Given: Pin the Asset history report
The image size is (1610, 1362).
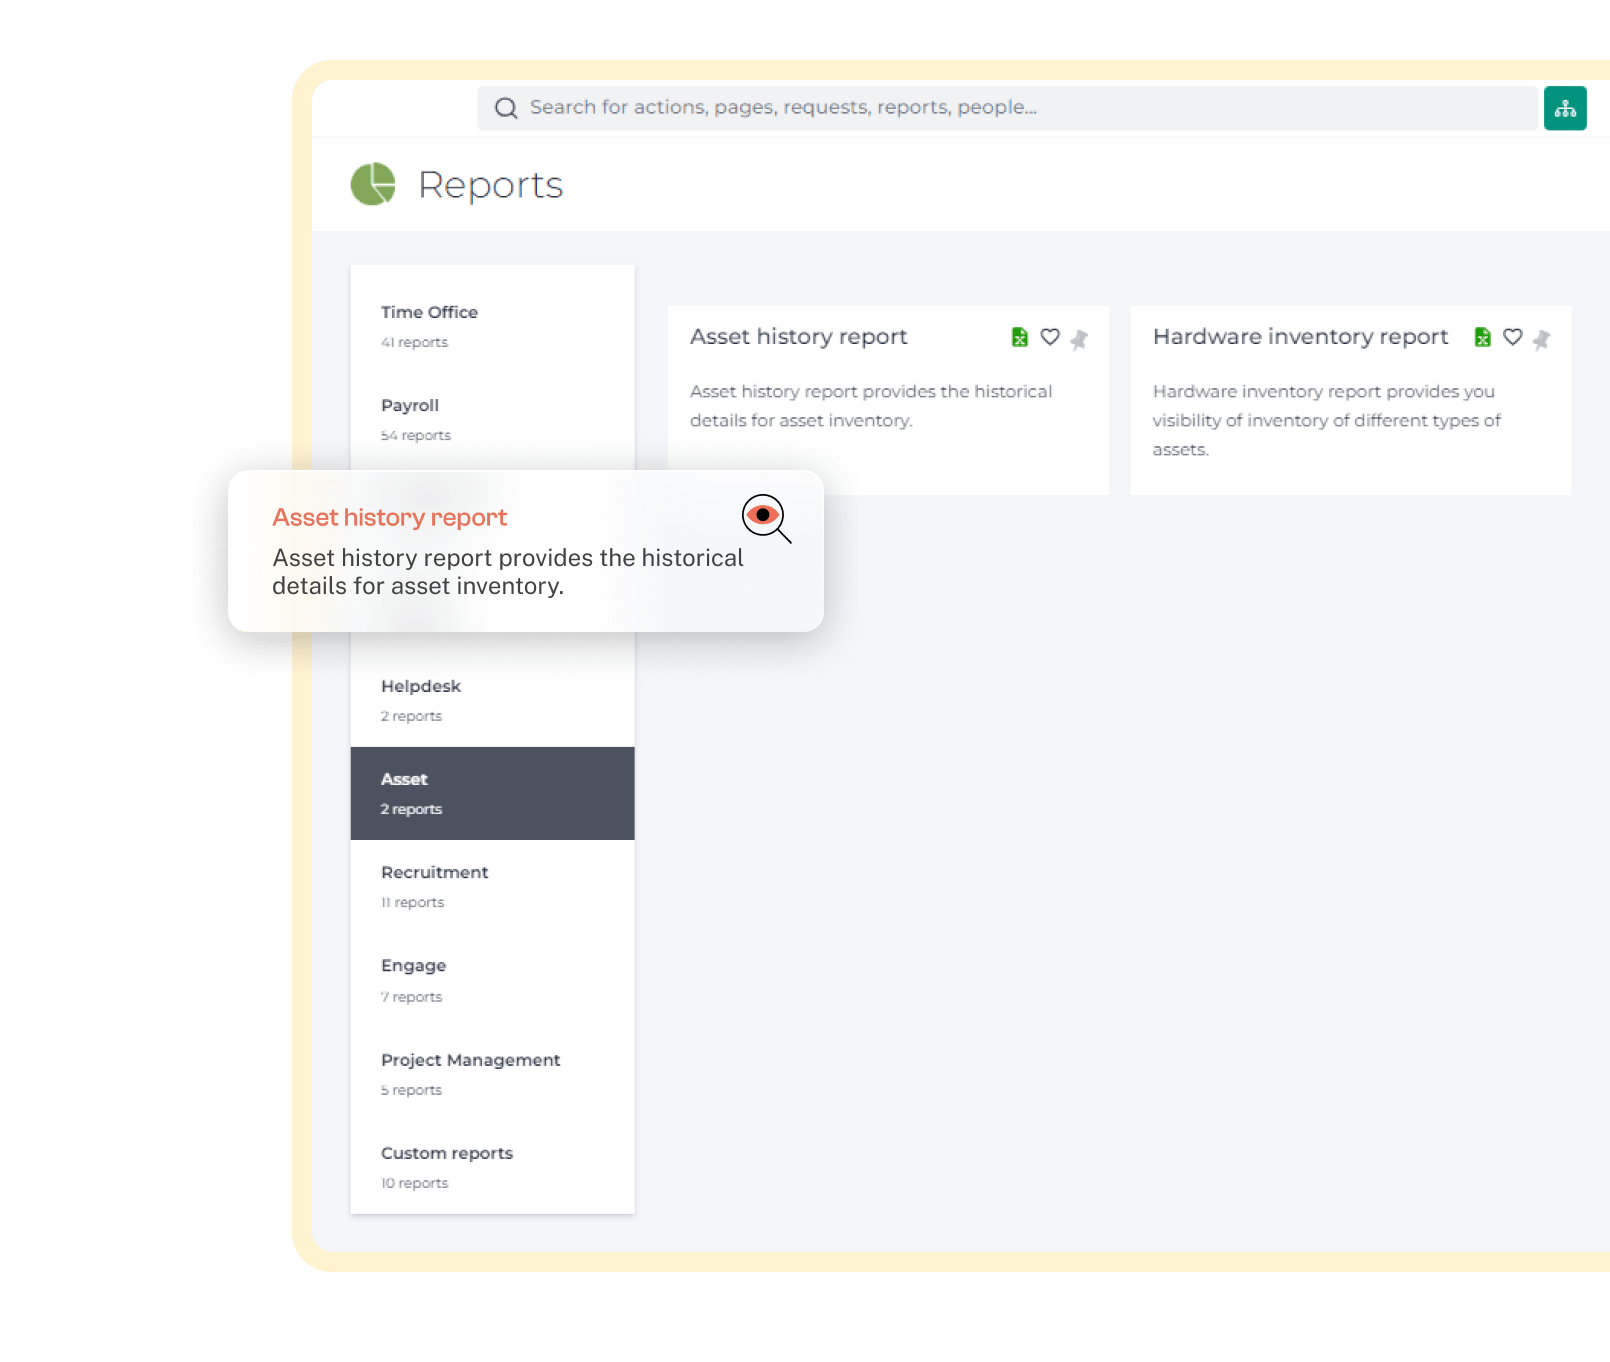Looking at the screenshot, I should tap(1079, 340).
